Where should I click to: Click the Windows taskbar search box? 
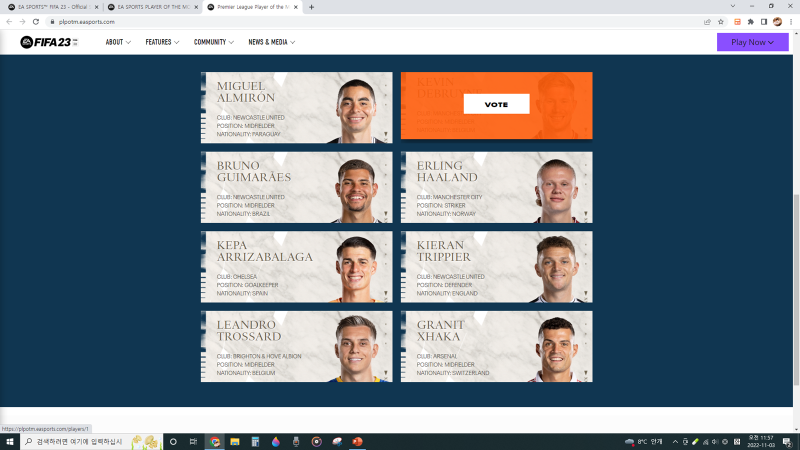click(92, 442)
